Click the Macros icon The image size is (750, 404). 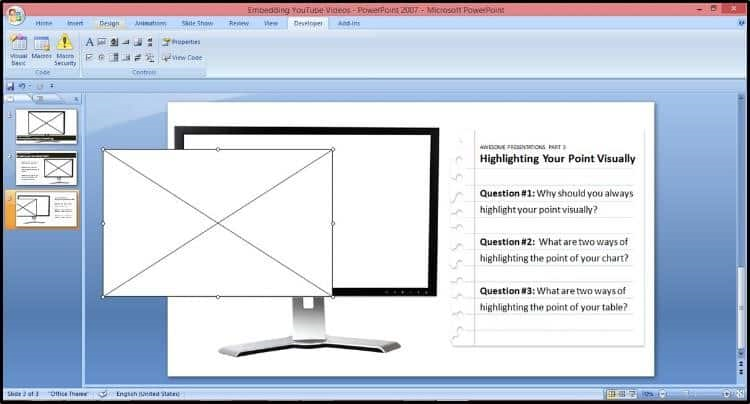42,49
